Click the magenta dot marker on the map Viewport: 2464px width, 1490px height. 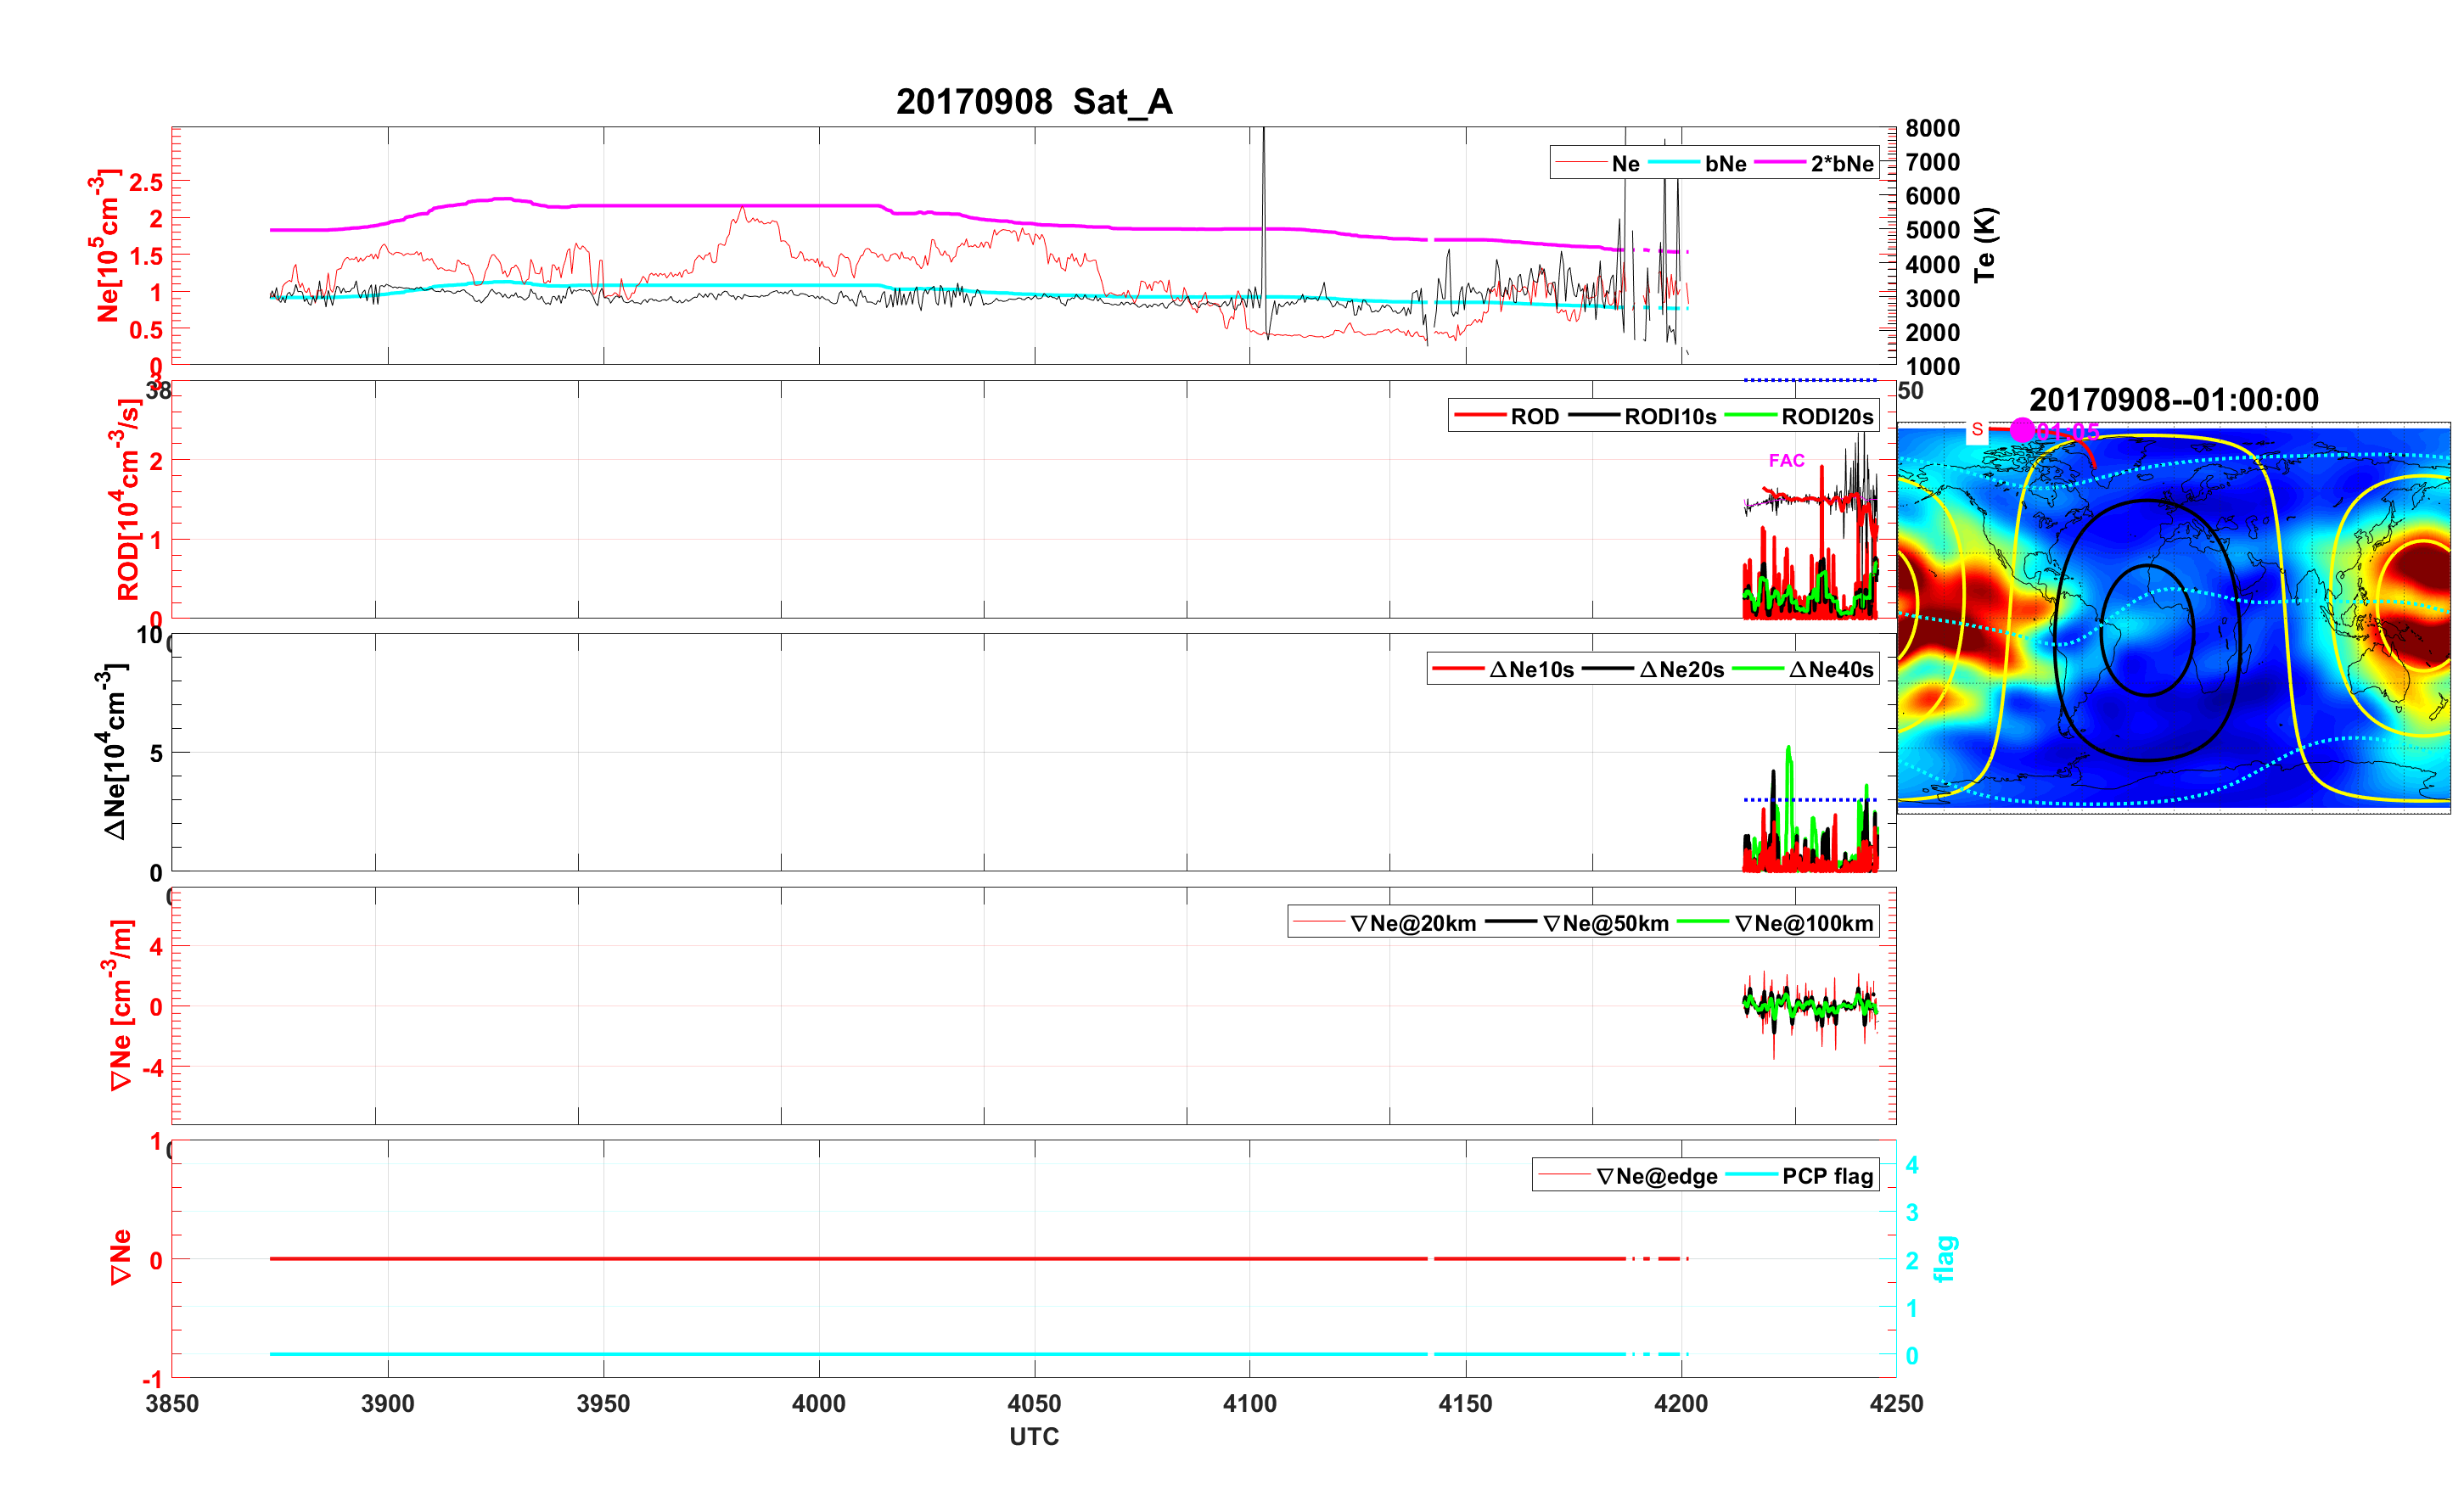[2022, 430]
